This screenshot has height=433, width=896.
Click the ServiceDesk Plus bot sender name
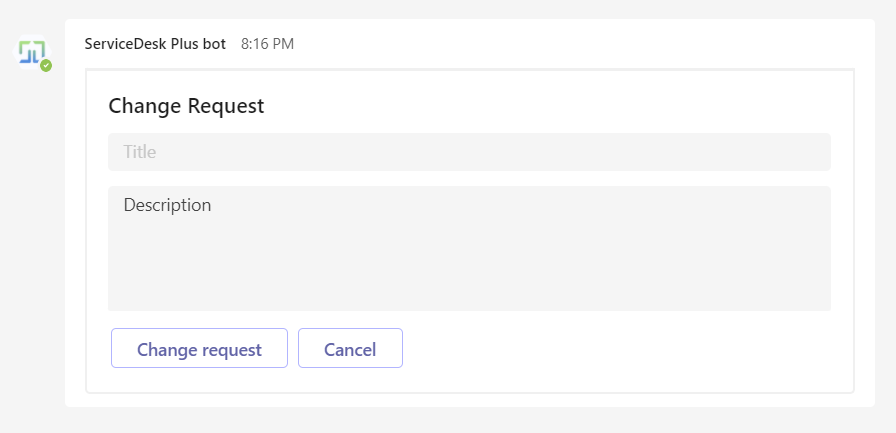[x=155, y=44]
